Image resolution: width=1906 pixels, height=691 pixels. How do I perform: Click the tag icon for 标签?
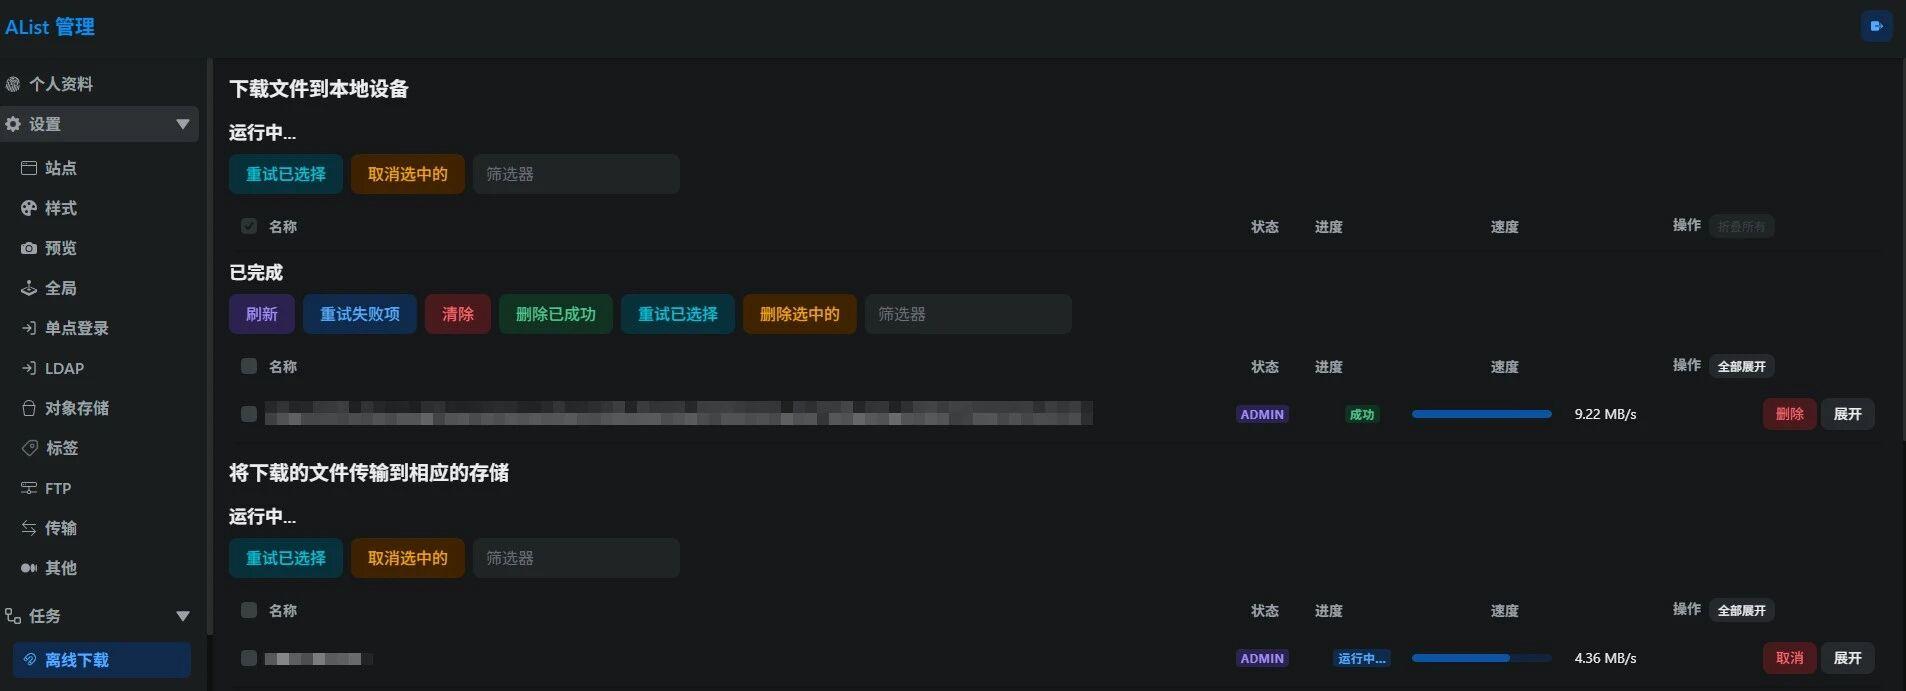pyautogui.click(x=29, y=448)
